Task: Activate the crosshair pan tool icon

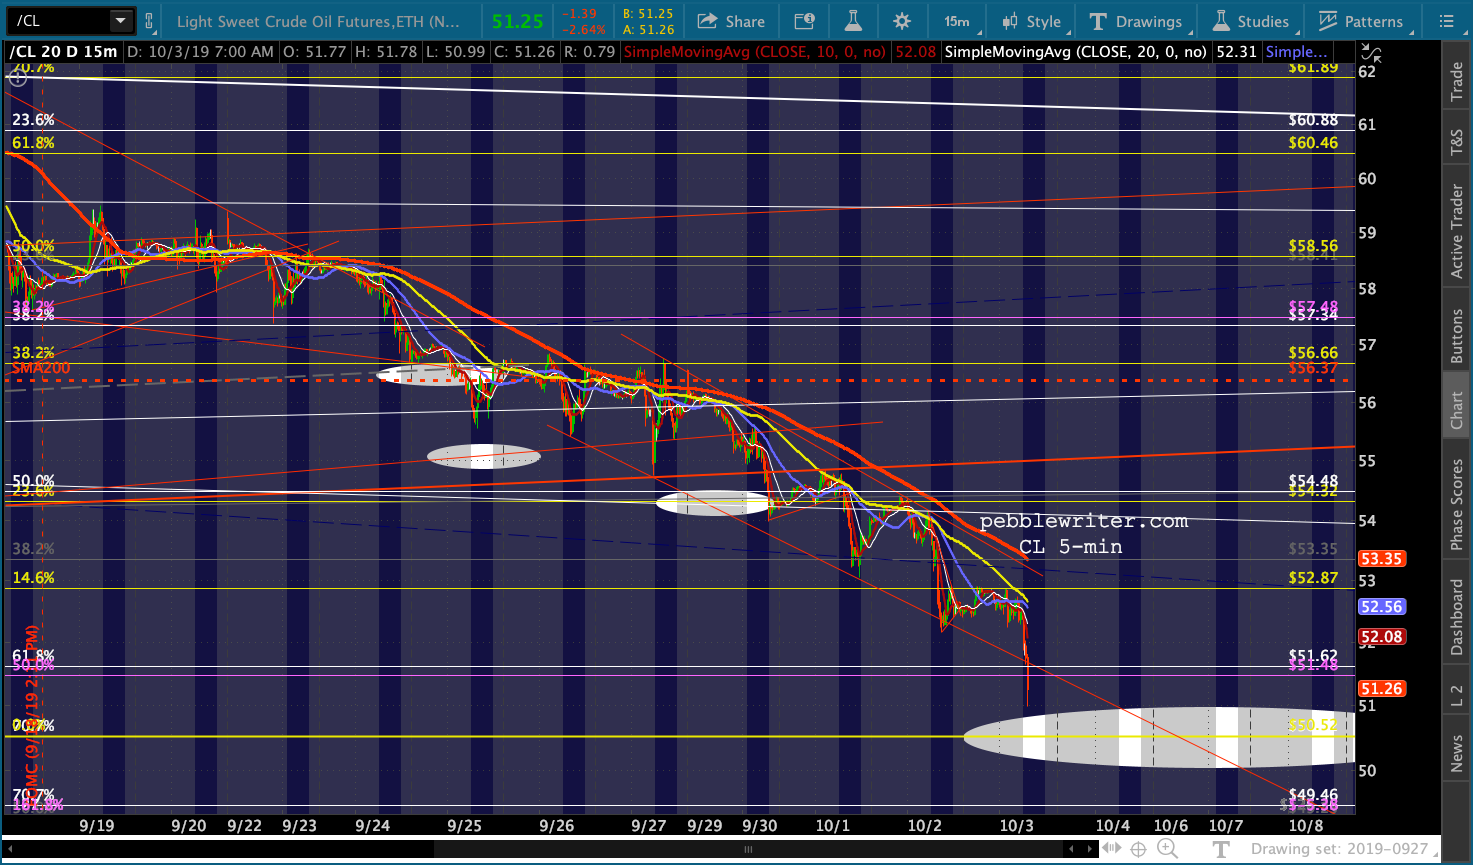Action: coord(1138,849)
